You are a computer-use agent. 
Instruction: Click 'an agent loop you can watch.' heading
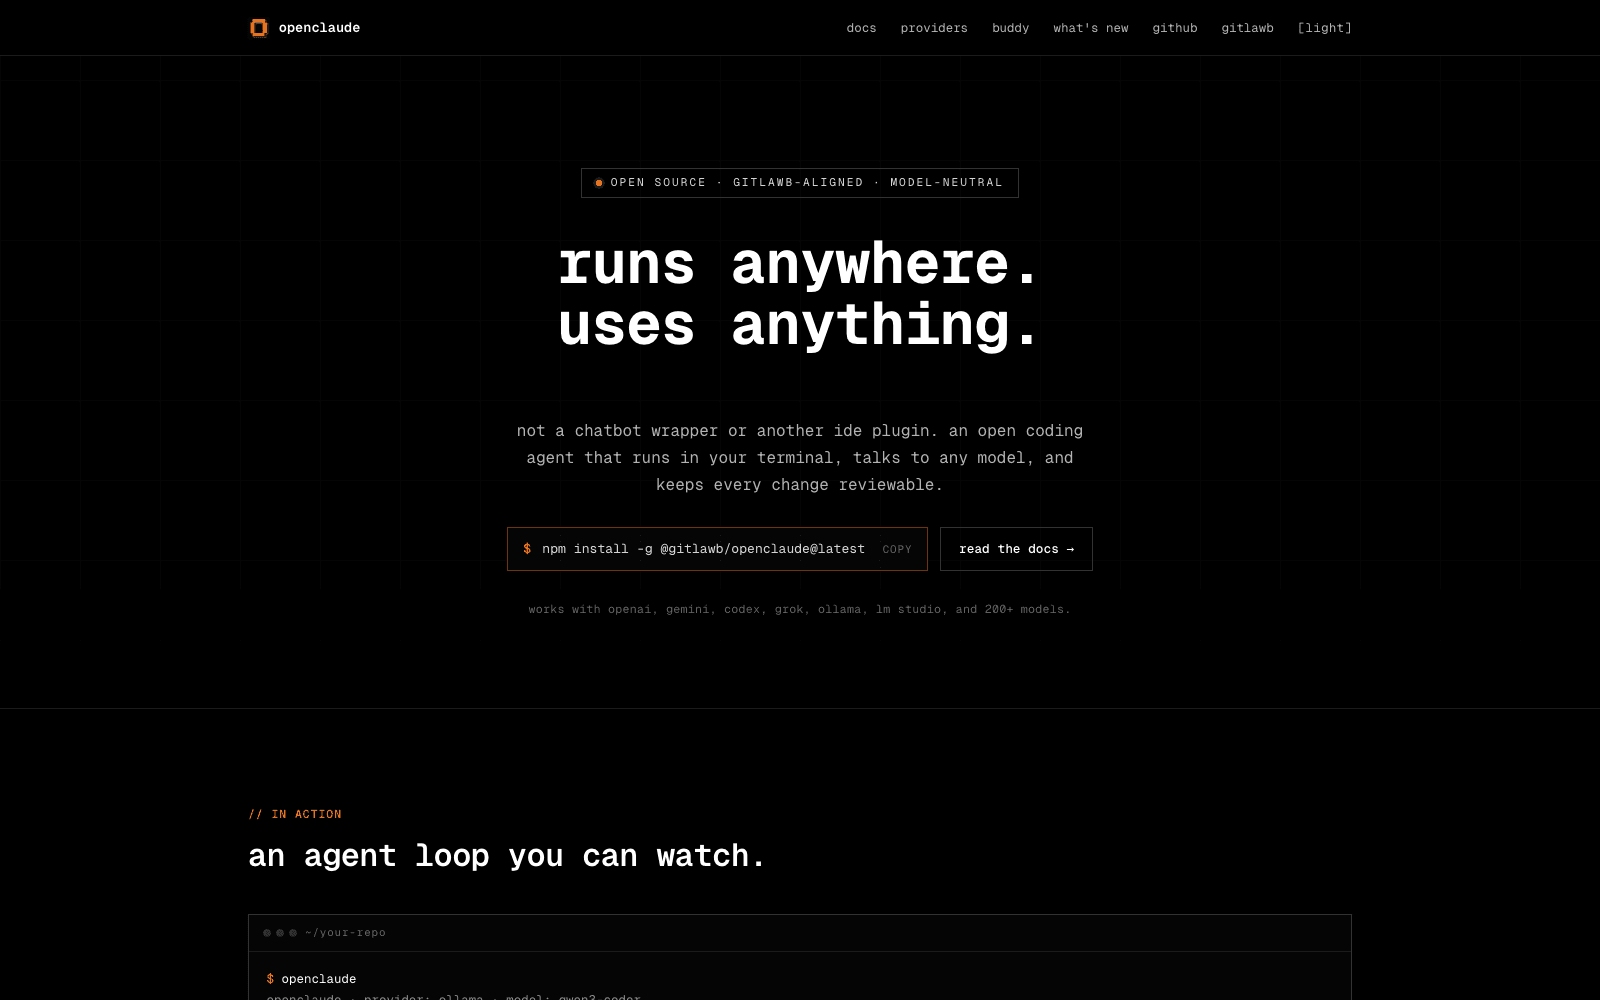507,856
